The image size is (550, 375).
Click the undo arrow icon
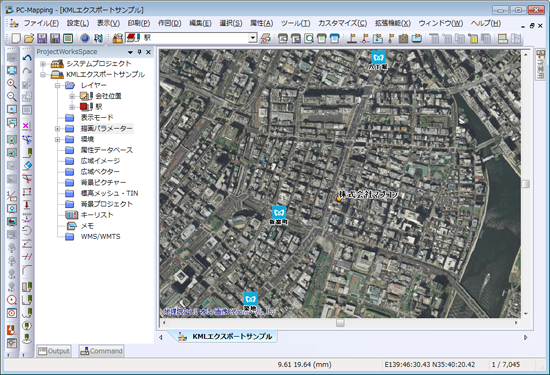pos(27,58)
